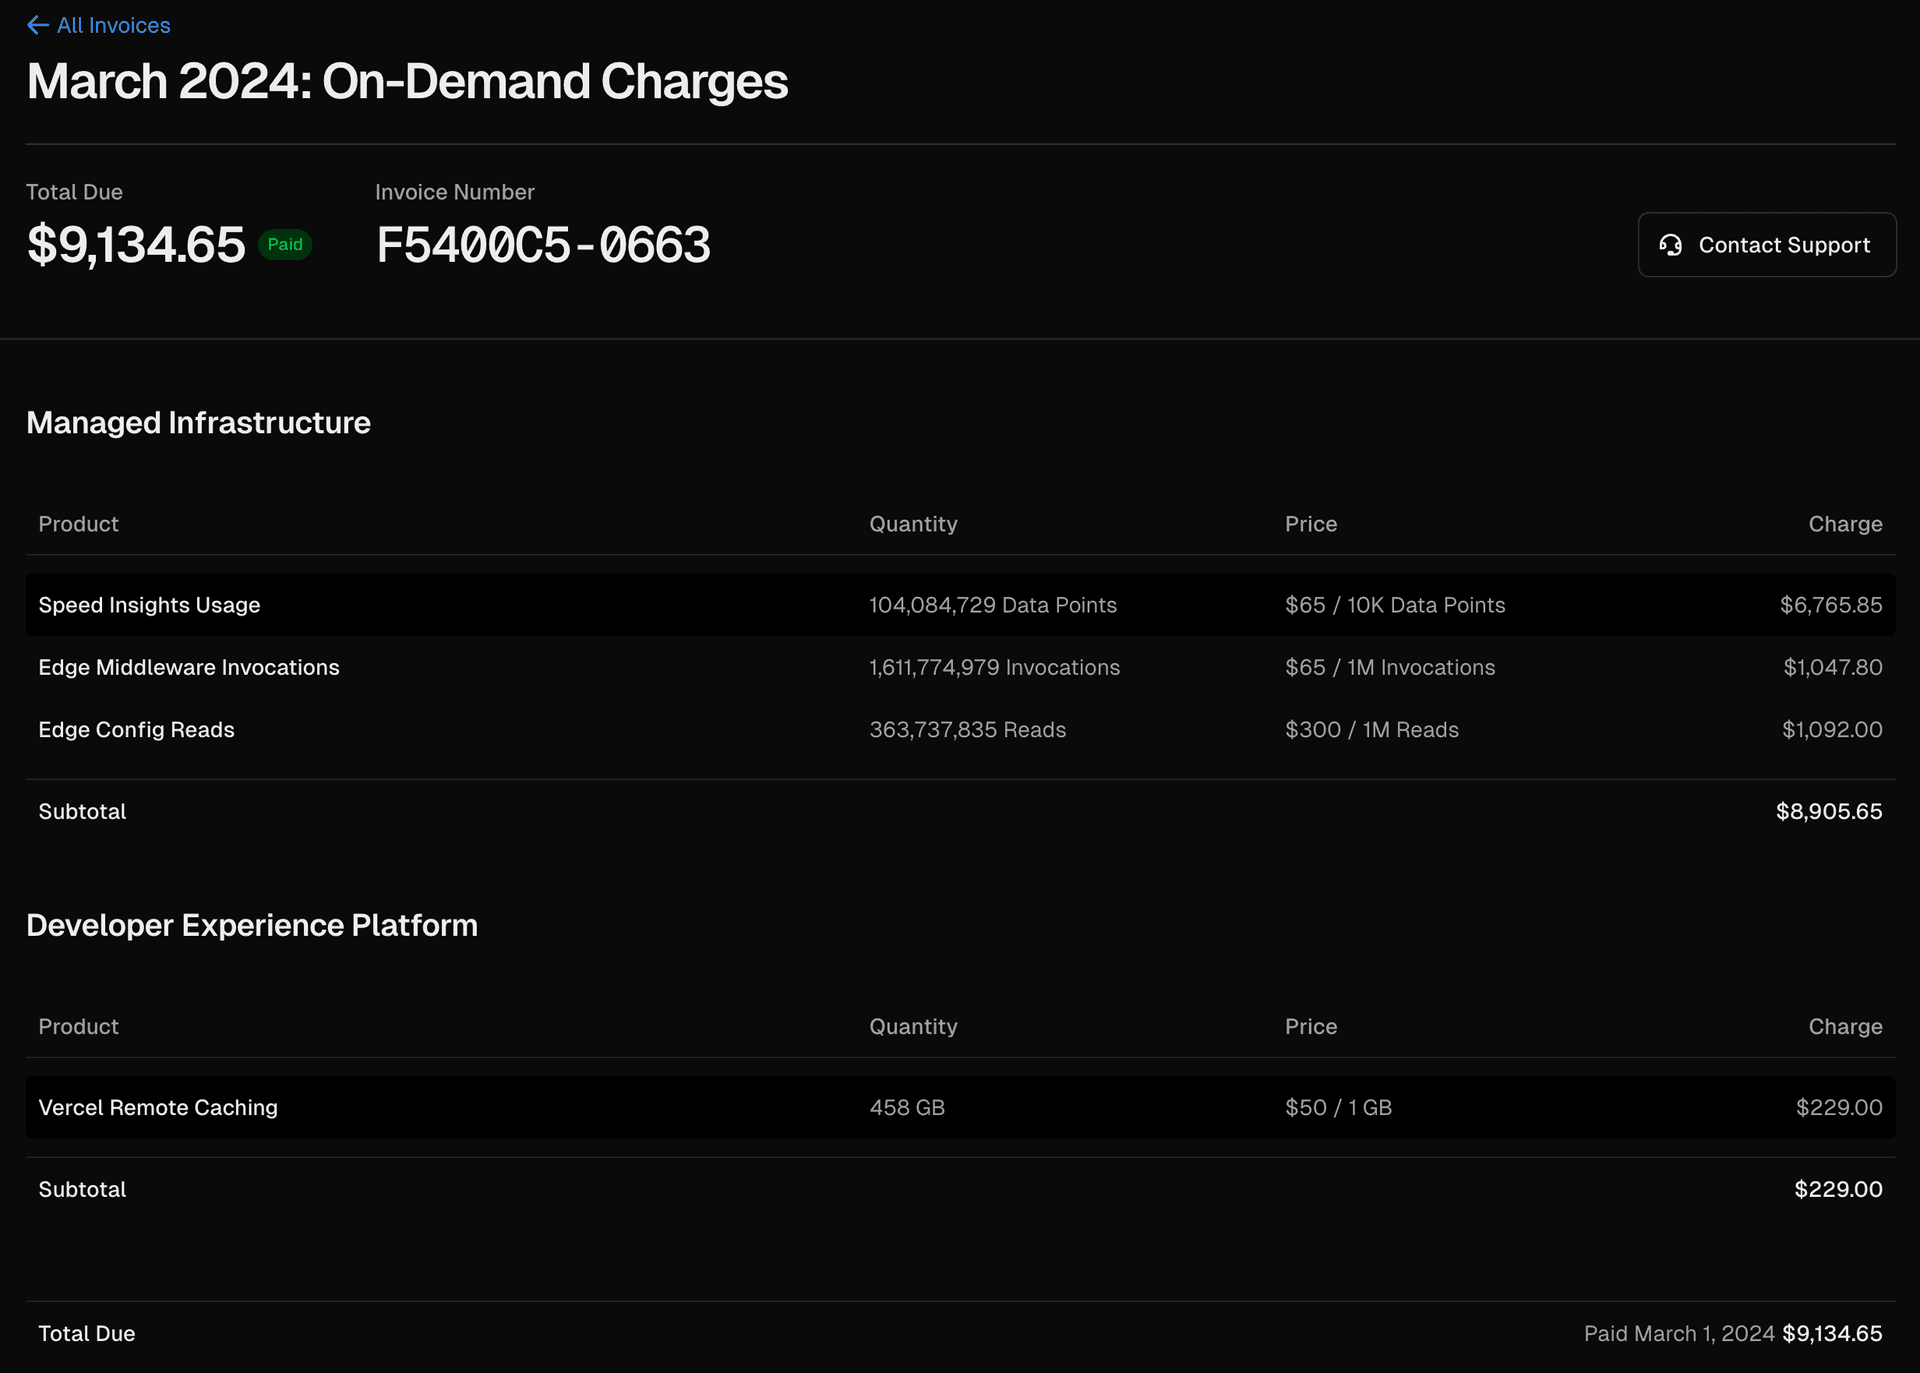1920x1373 pixels.
Task: Click the headset icon in Contact Support
Action: point(1670,245)
